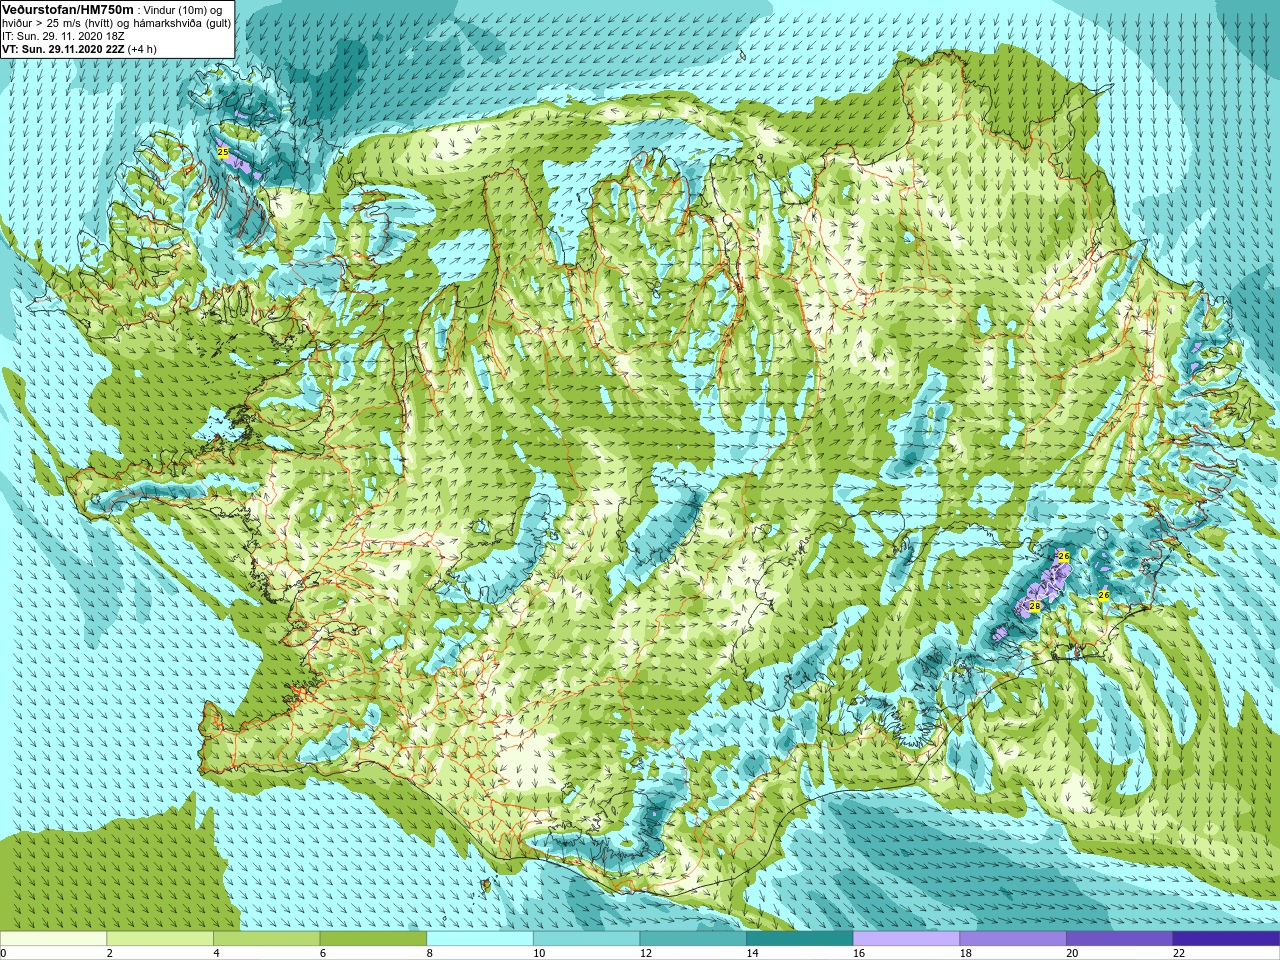Screen dimensions: 1280x960
Task: Select the green 4–6 legend swatch
Action: pos(266,939)
